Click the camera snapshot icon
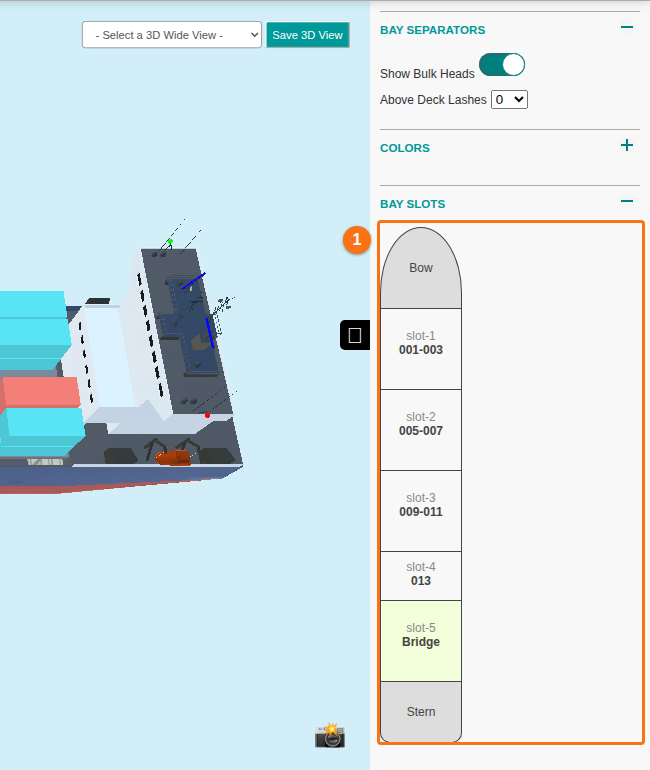The width and height of the screenshot is (650, 770). click(x=330, y=735)
